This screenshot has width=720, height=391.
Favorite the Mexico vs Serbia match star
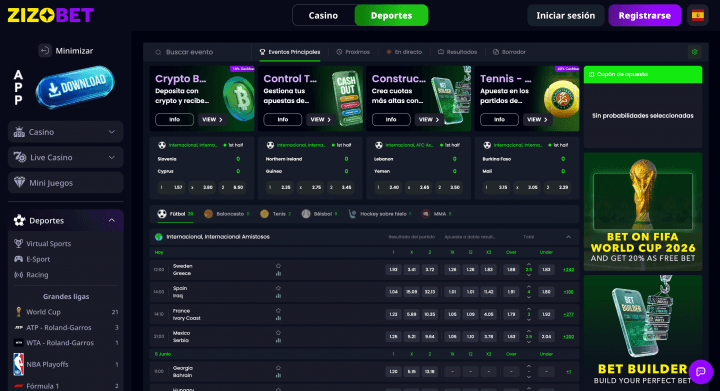click(x=278, y=333)
